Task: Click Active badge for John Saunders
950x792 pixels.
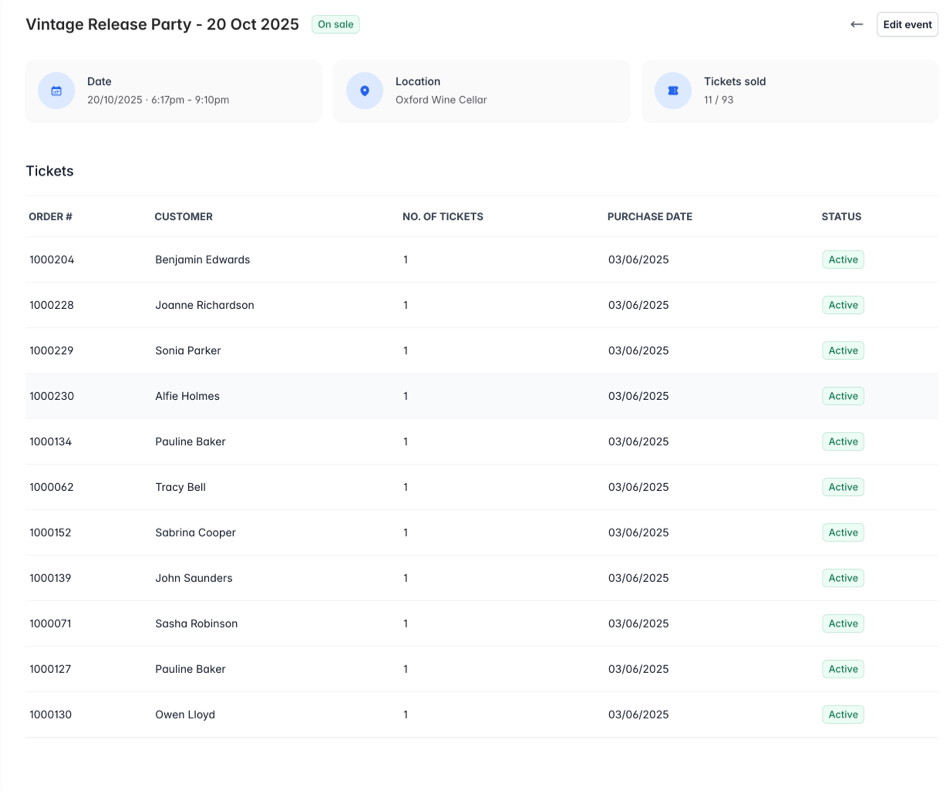Action: tap(843, 577)
